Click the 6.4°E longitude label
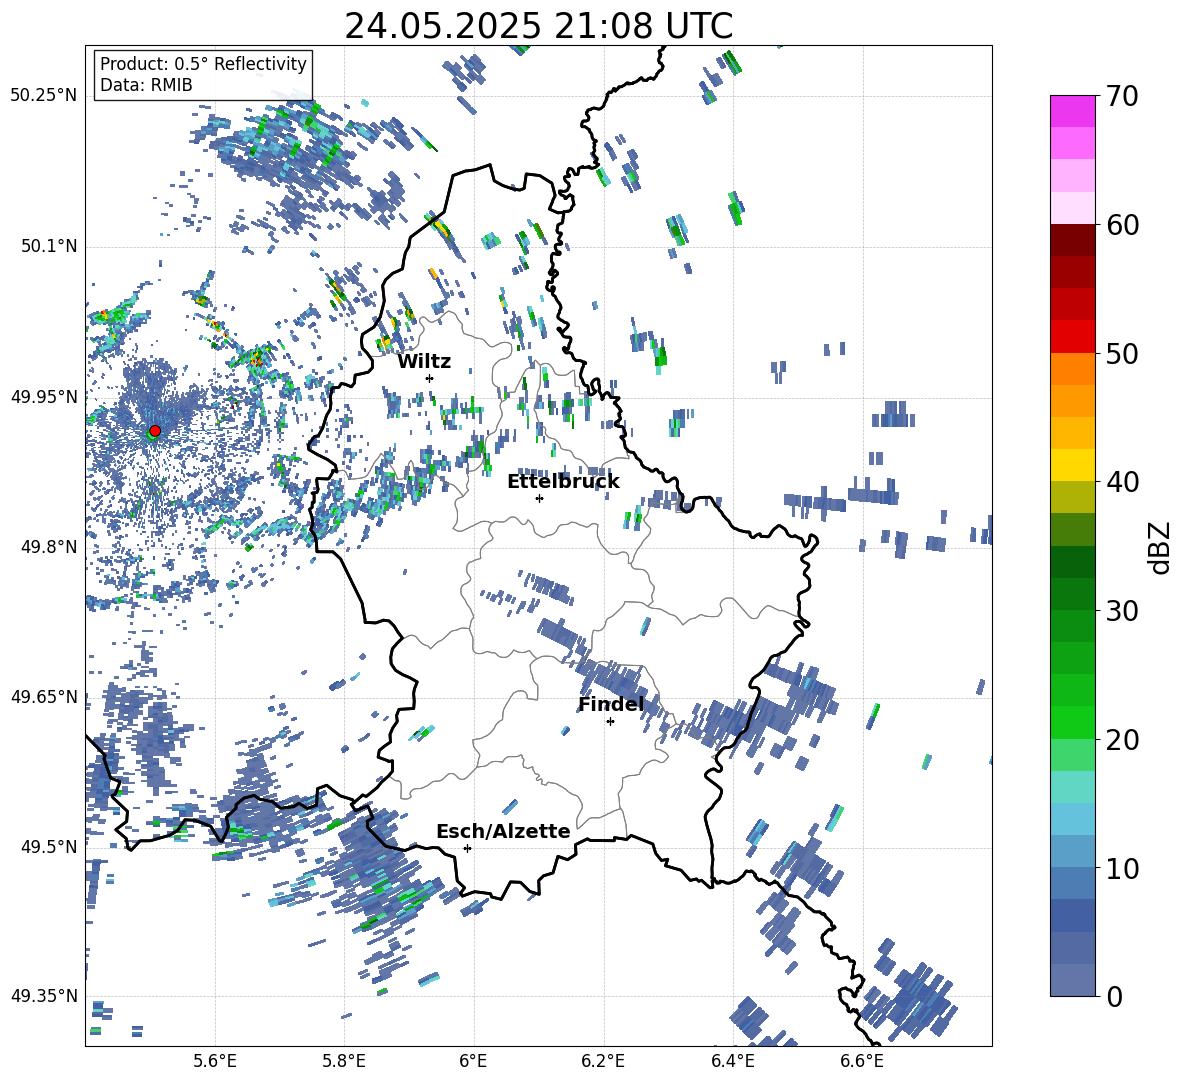This screenshot has height=1081, width=1184. pos(732,1061)
